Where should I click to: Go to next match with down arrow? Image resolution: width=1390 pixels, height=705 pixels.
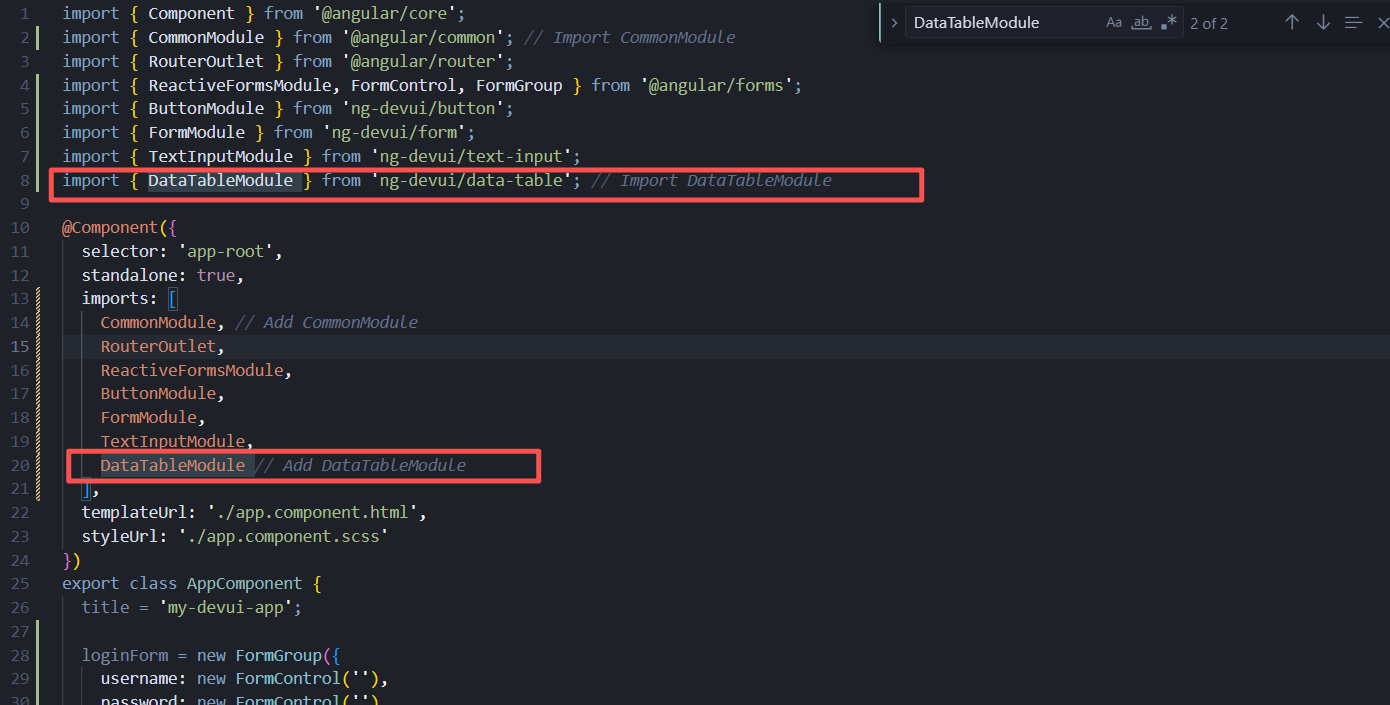click(1323, 22)
